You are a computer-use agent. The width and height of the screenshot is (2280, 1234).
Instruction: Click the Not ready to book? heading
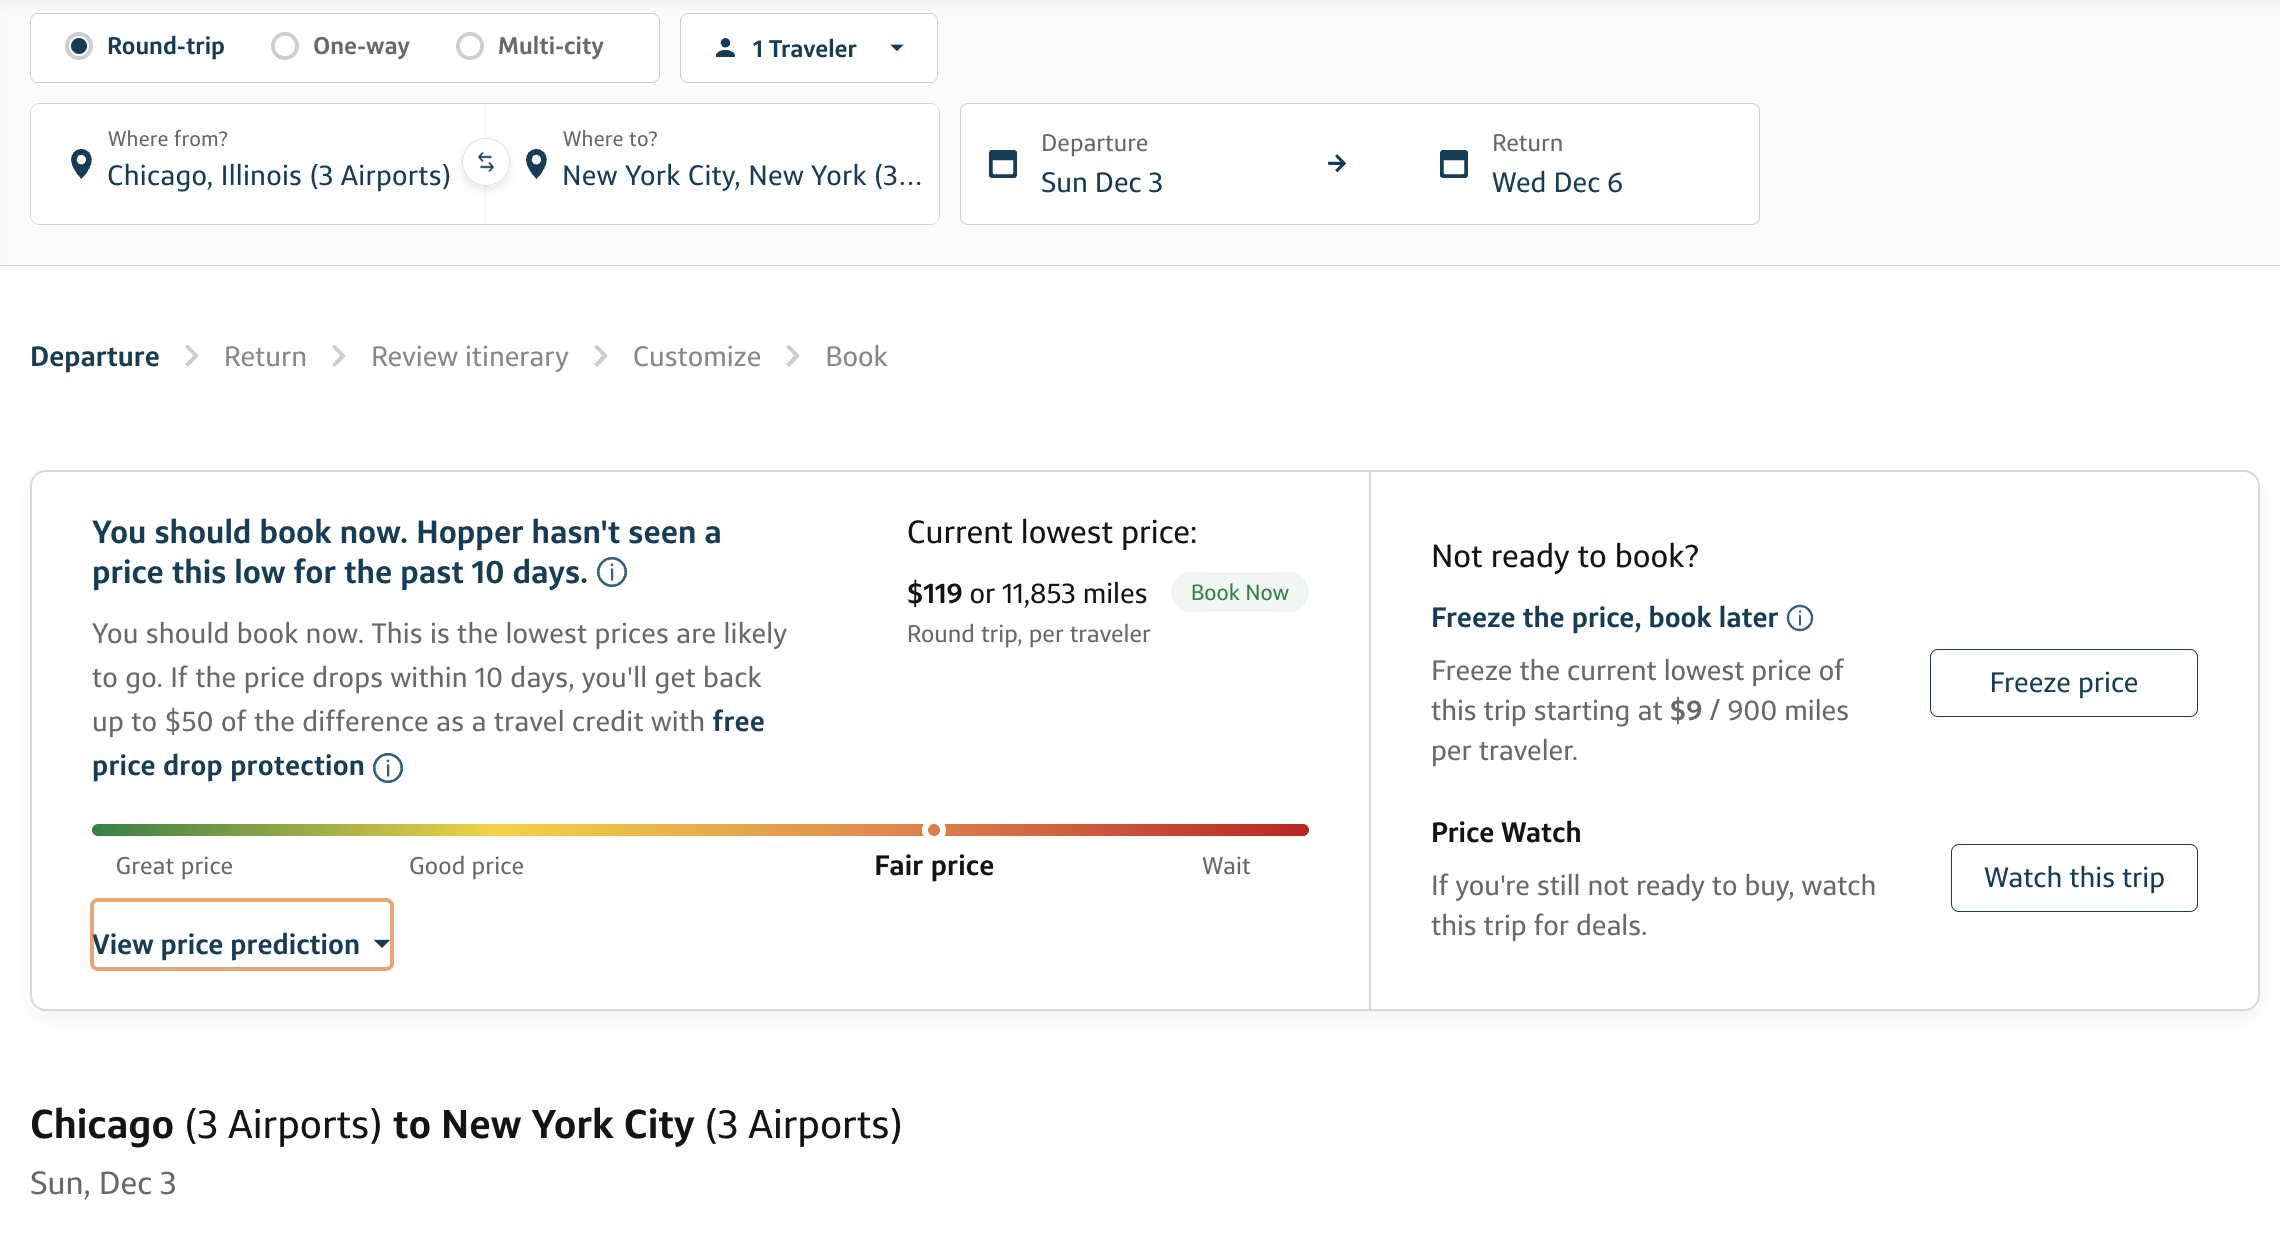(1565, 557)
